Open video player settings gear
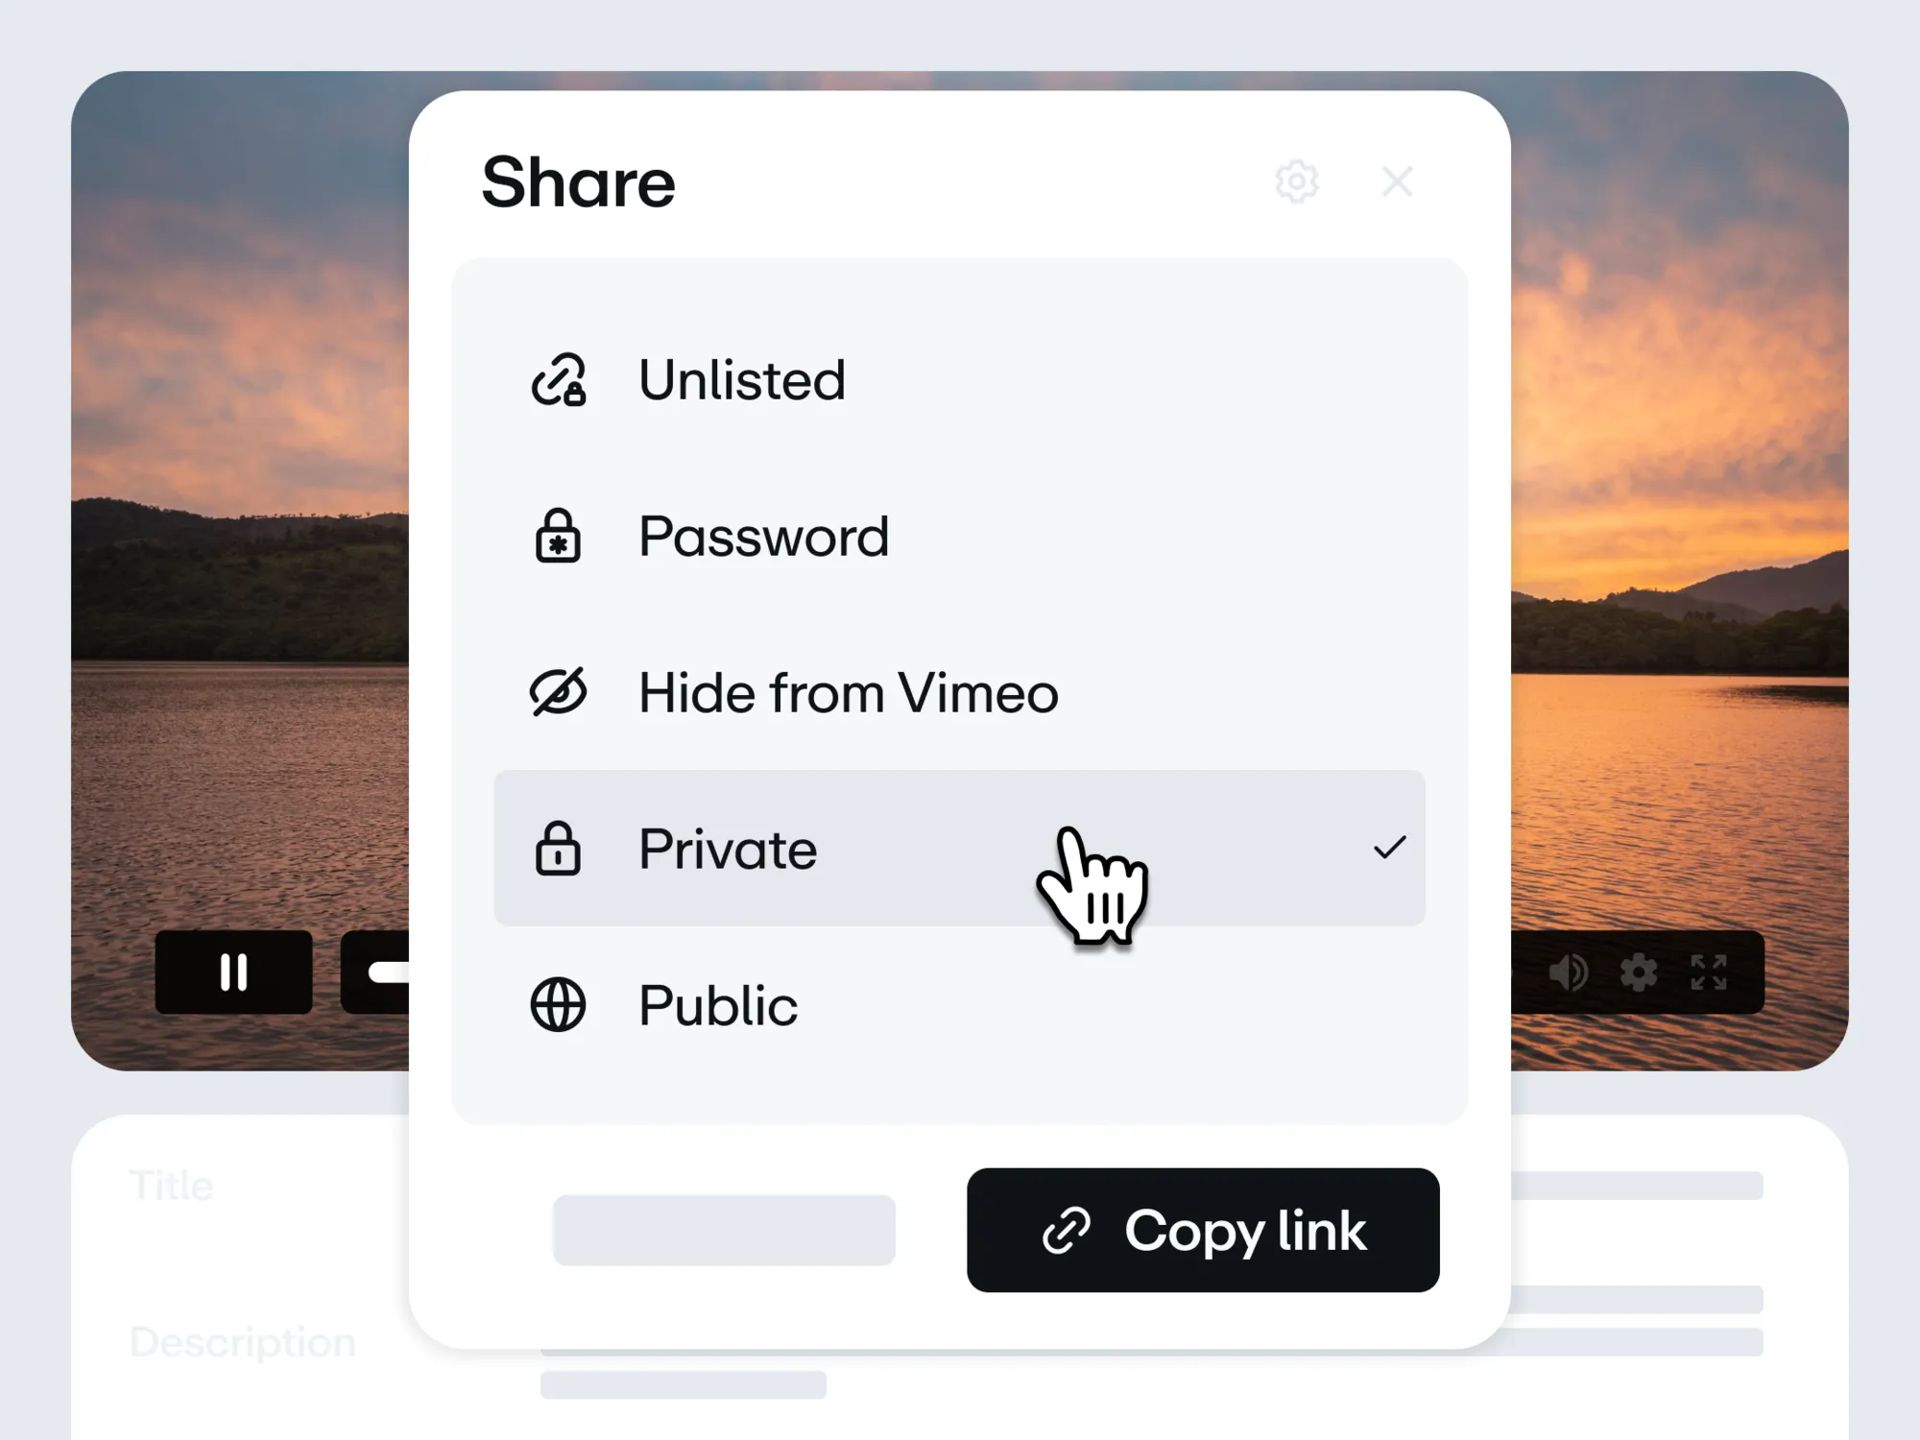The width and height of the screenshot is (1920, 1440). [1639, 972]
